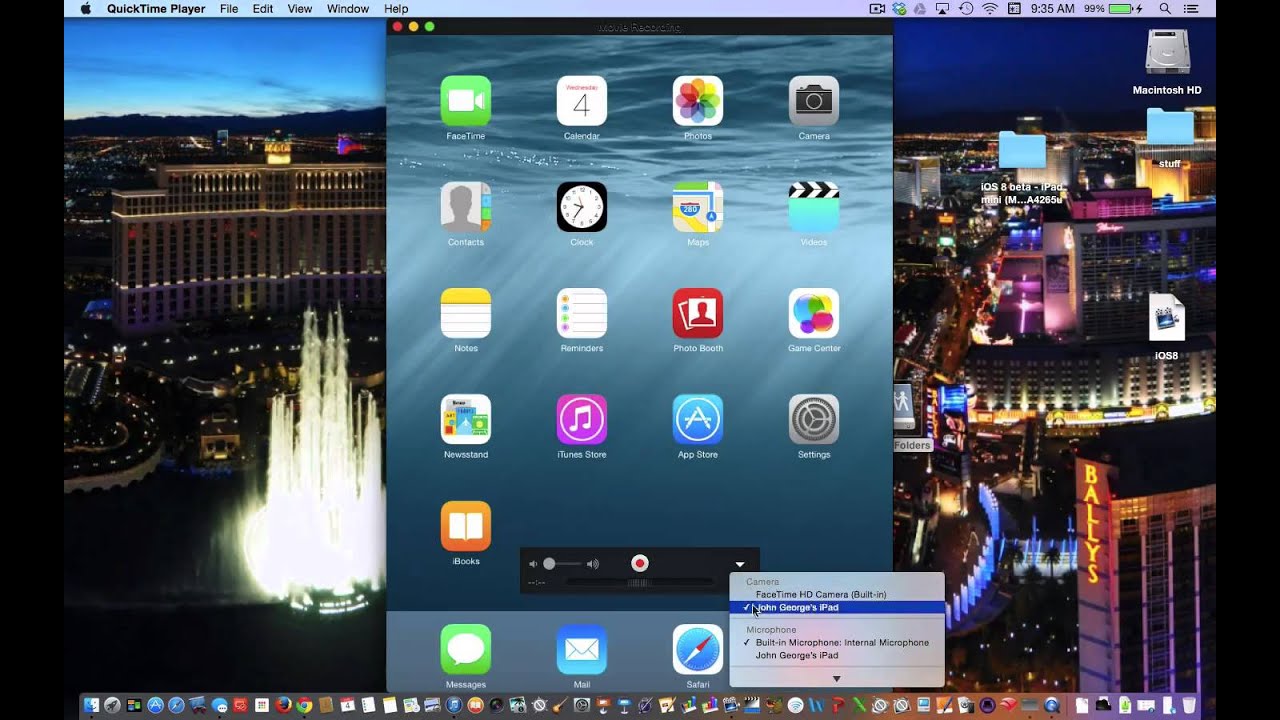
Task: Open Google Chrome from the Dock
Action: click(x=304, y=705)
